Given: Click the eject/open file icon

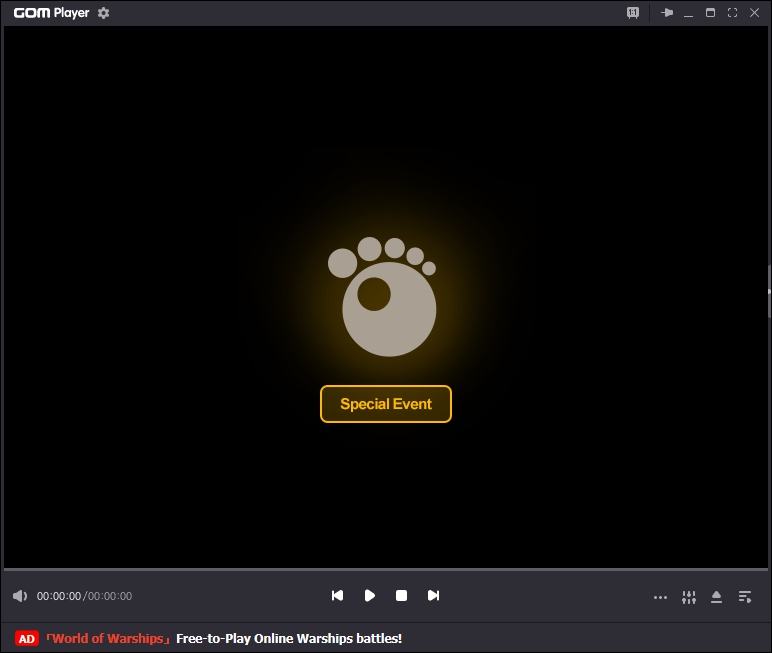Looking at the screenshot, I should (x=716, y=597).
